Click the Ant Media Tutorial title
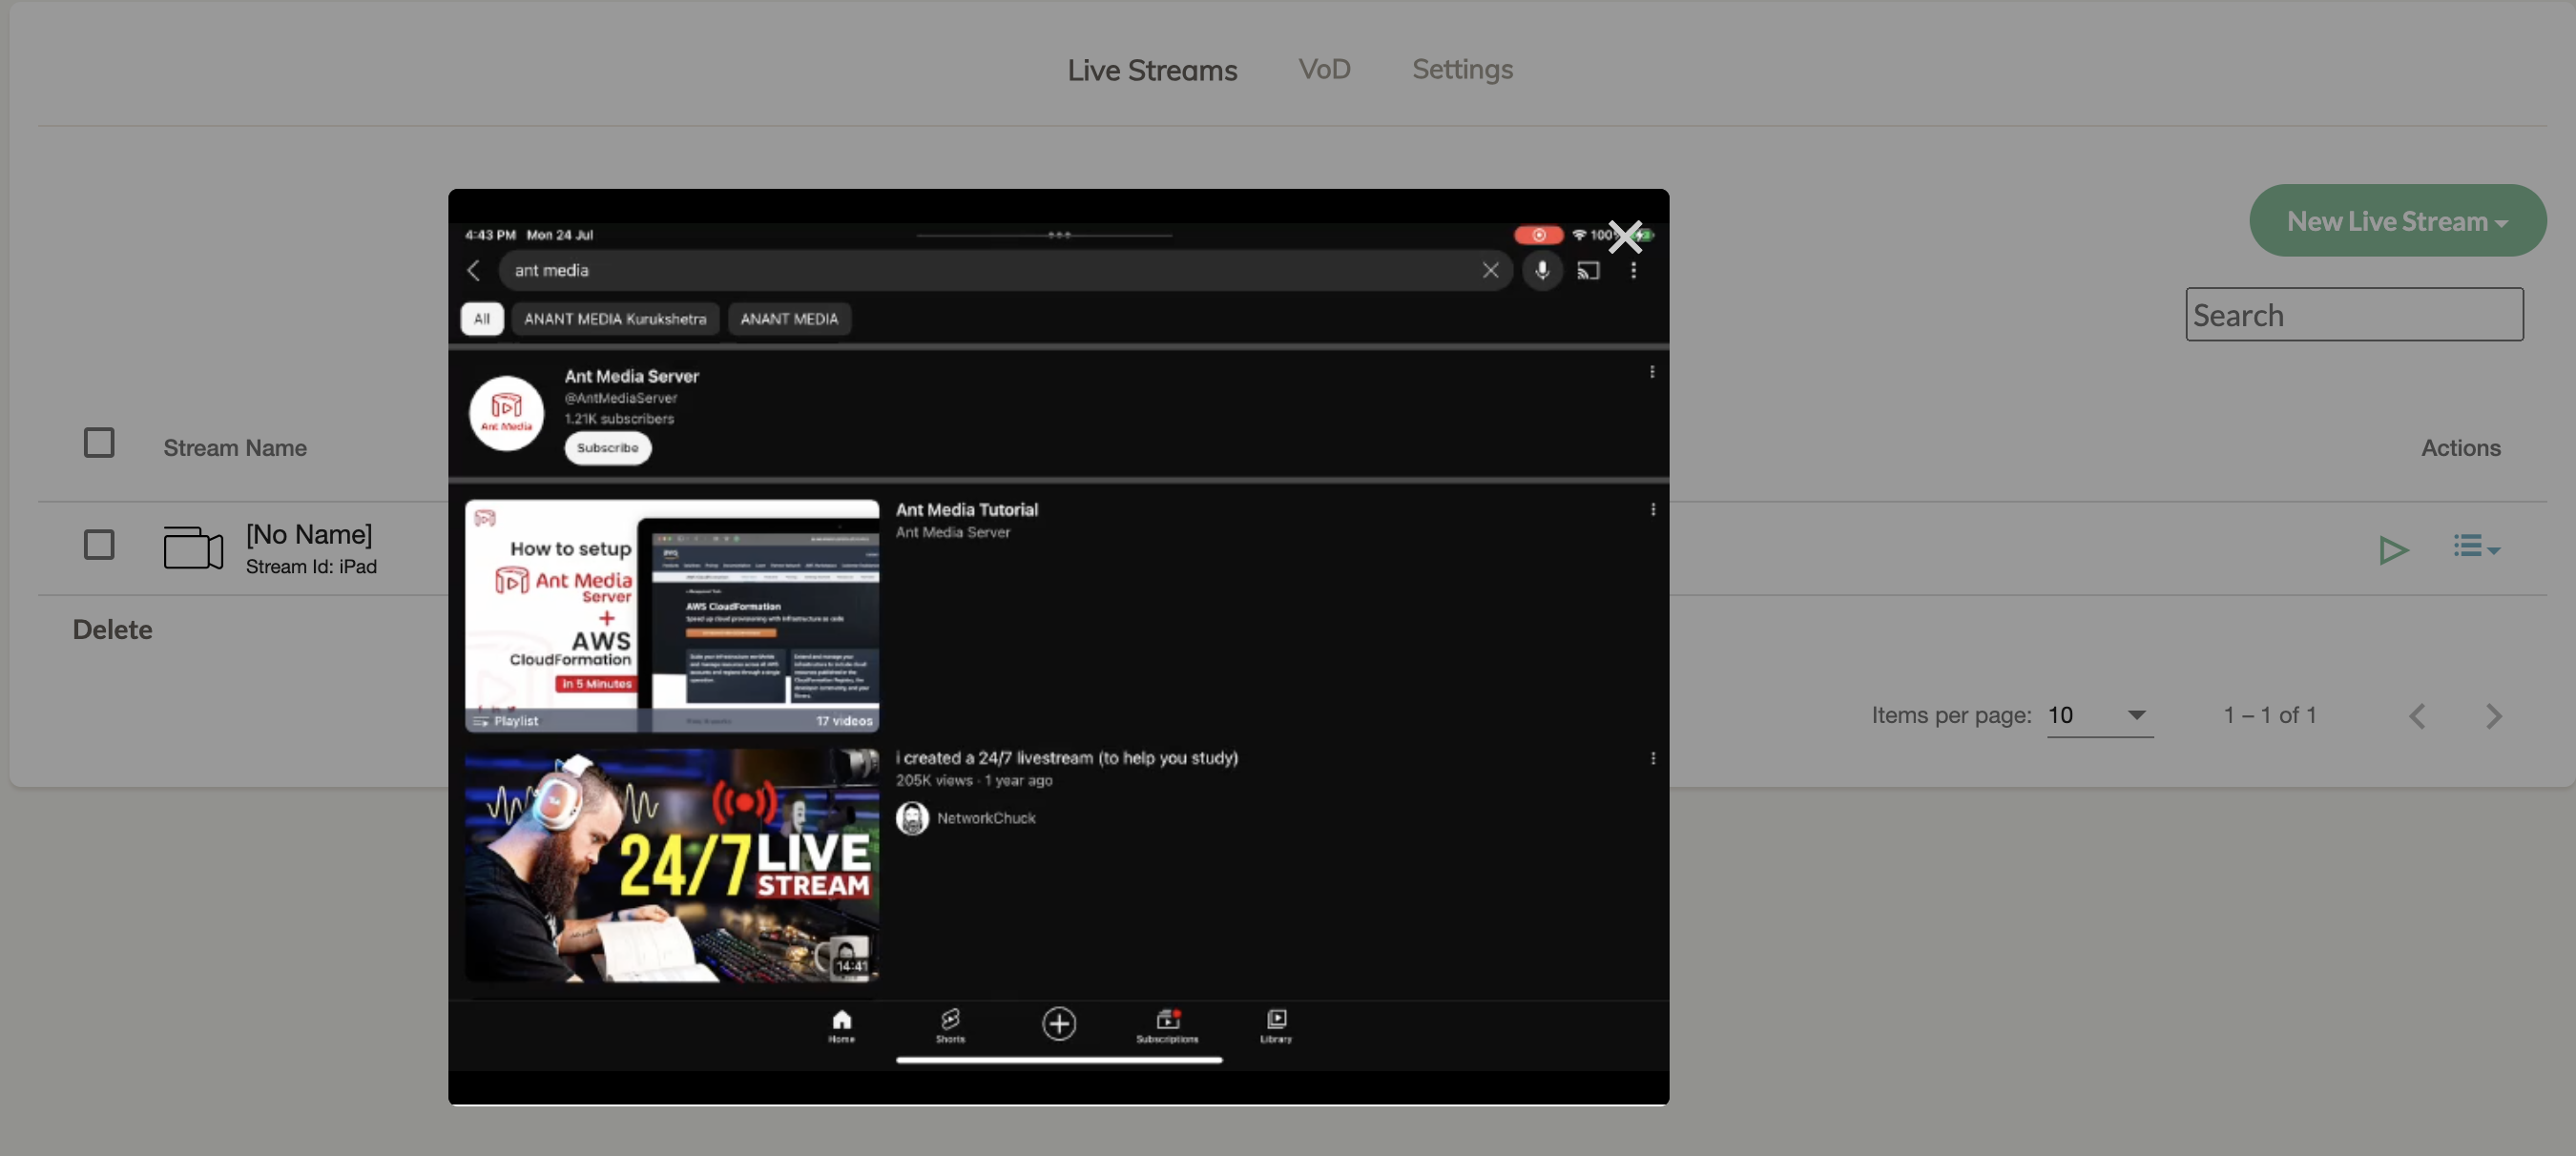 (966, 509)
